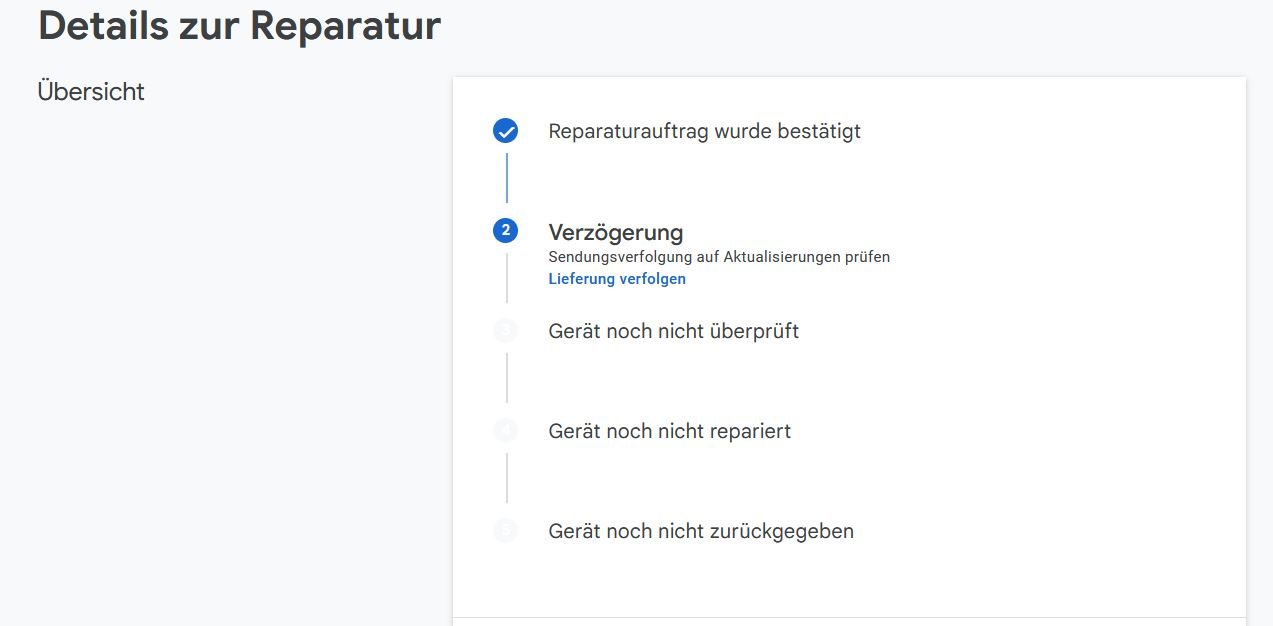1273x626 pixels.
Task: Click the 'Verzögerung' step heading
Action: point(615,232)
